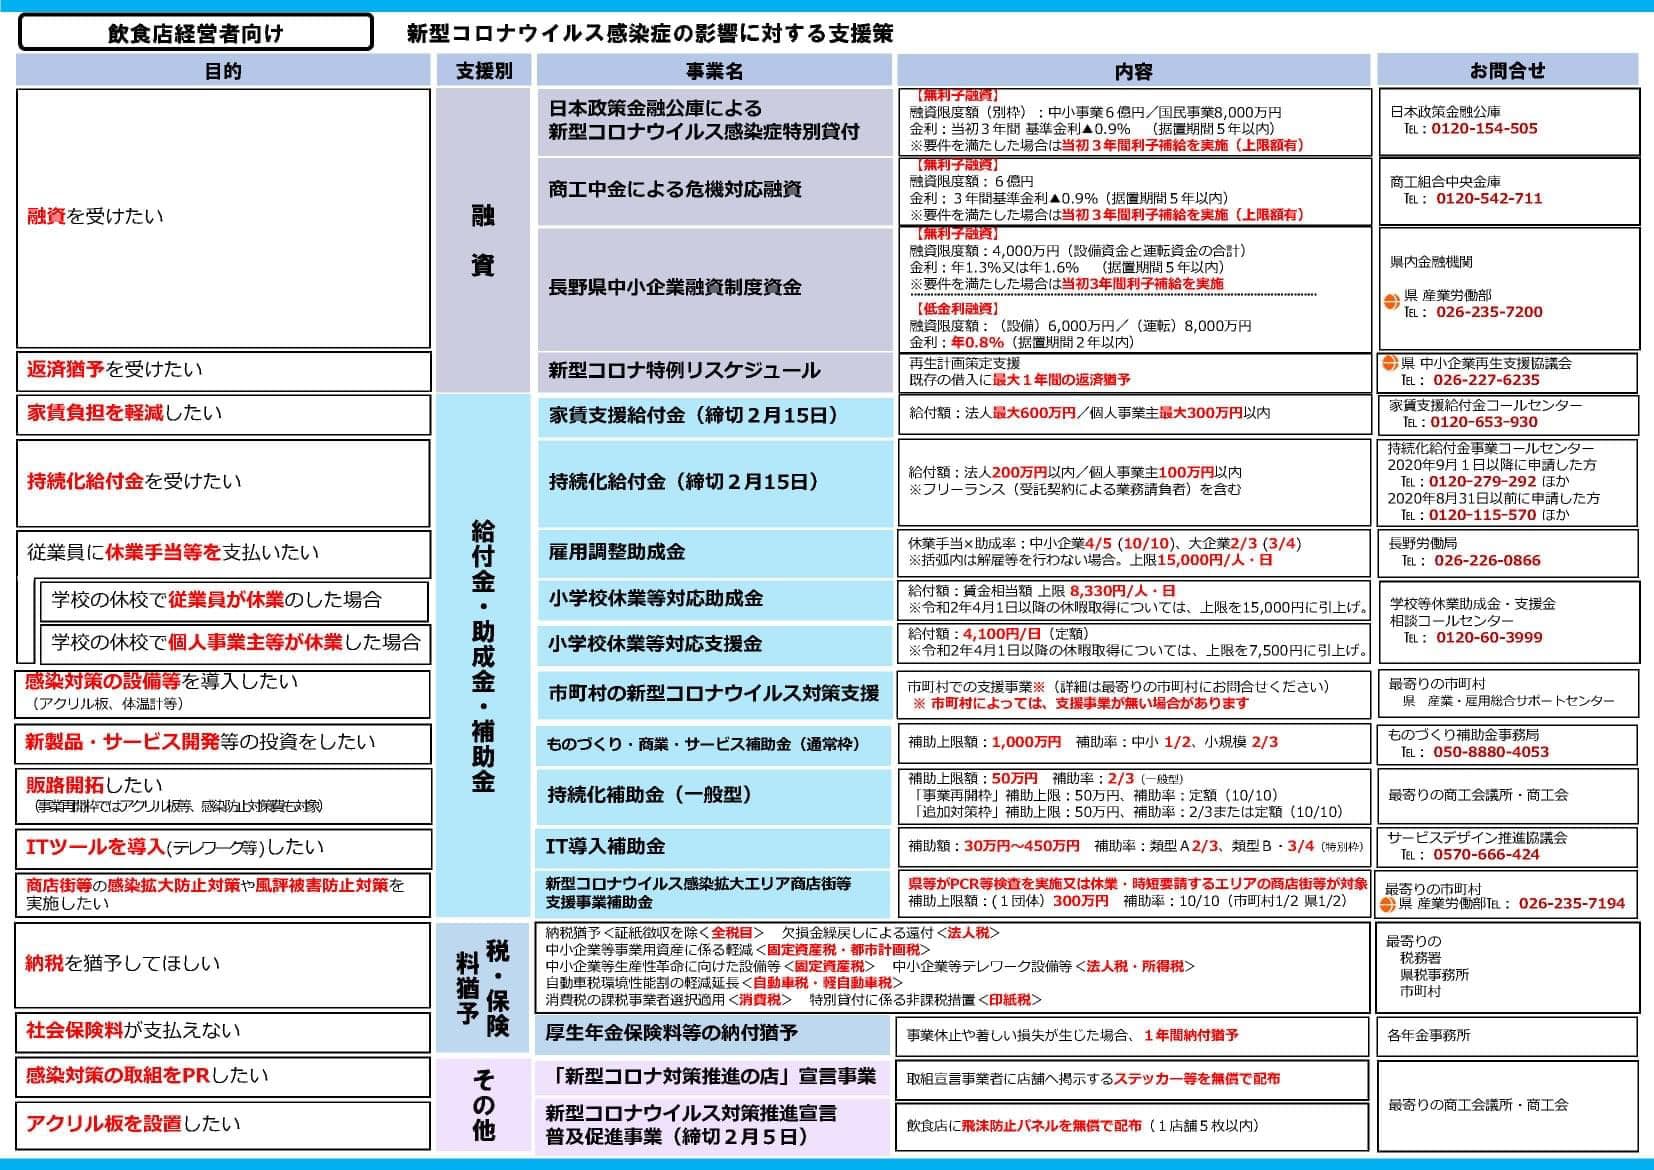Click サービスデザイン推進協議会 phone 0570-666-424

coord(1486,855)
